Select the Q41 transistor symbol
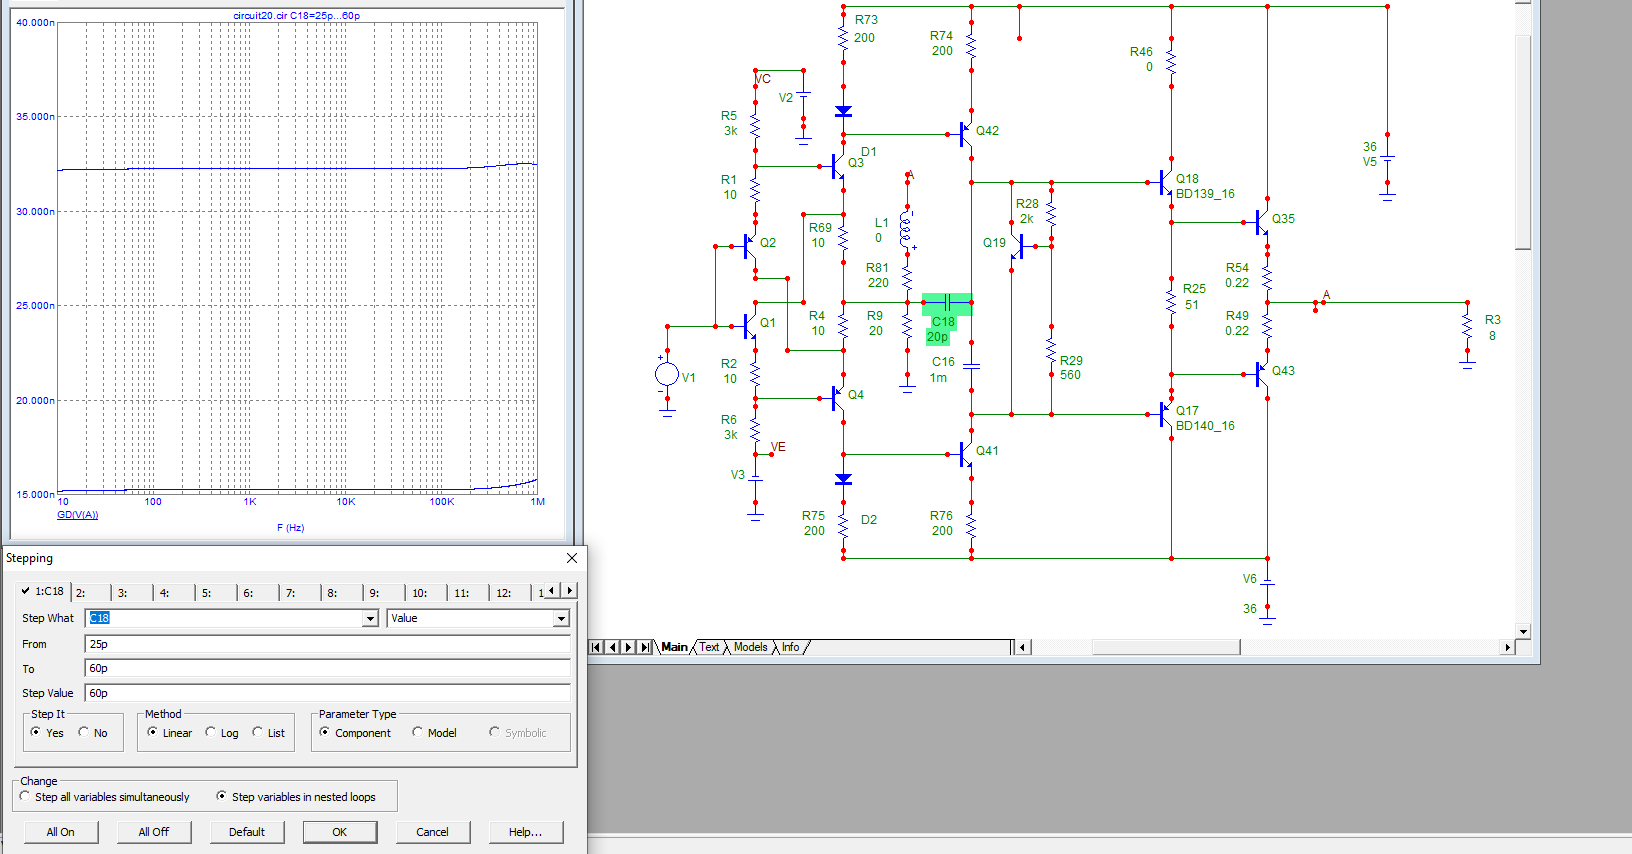This screenshot has height=854, width=1632. tap(963, 454)
